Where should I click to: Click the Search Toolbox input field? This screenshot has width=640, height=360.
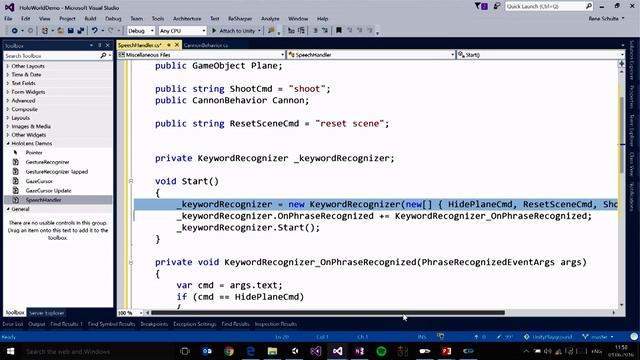tap(52, 56)
